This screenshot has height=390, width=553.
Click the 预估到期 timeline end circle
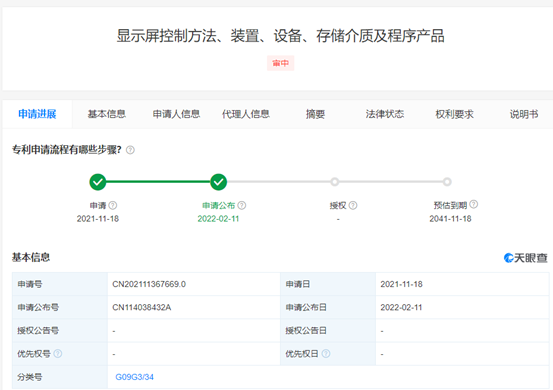(447, 182)
